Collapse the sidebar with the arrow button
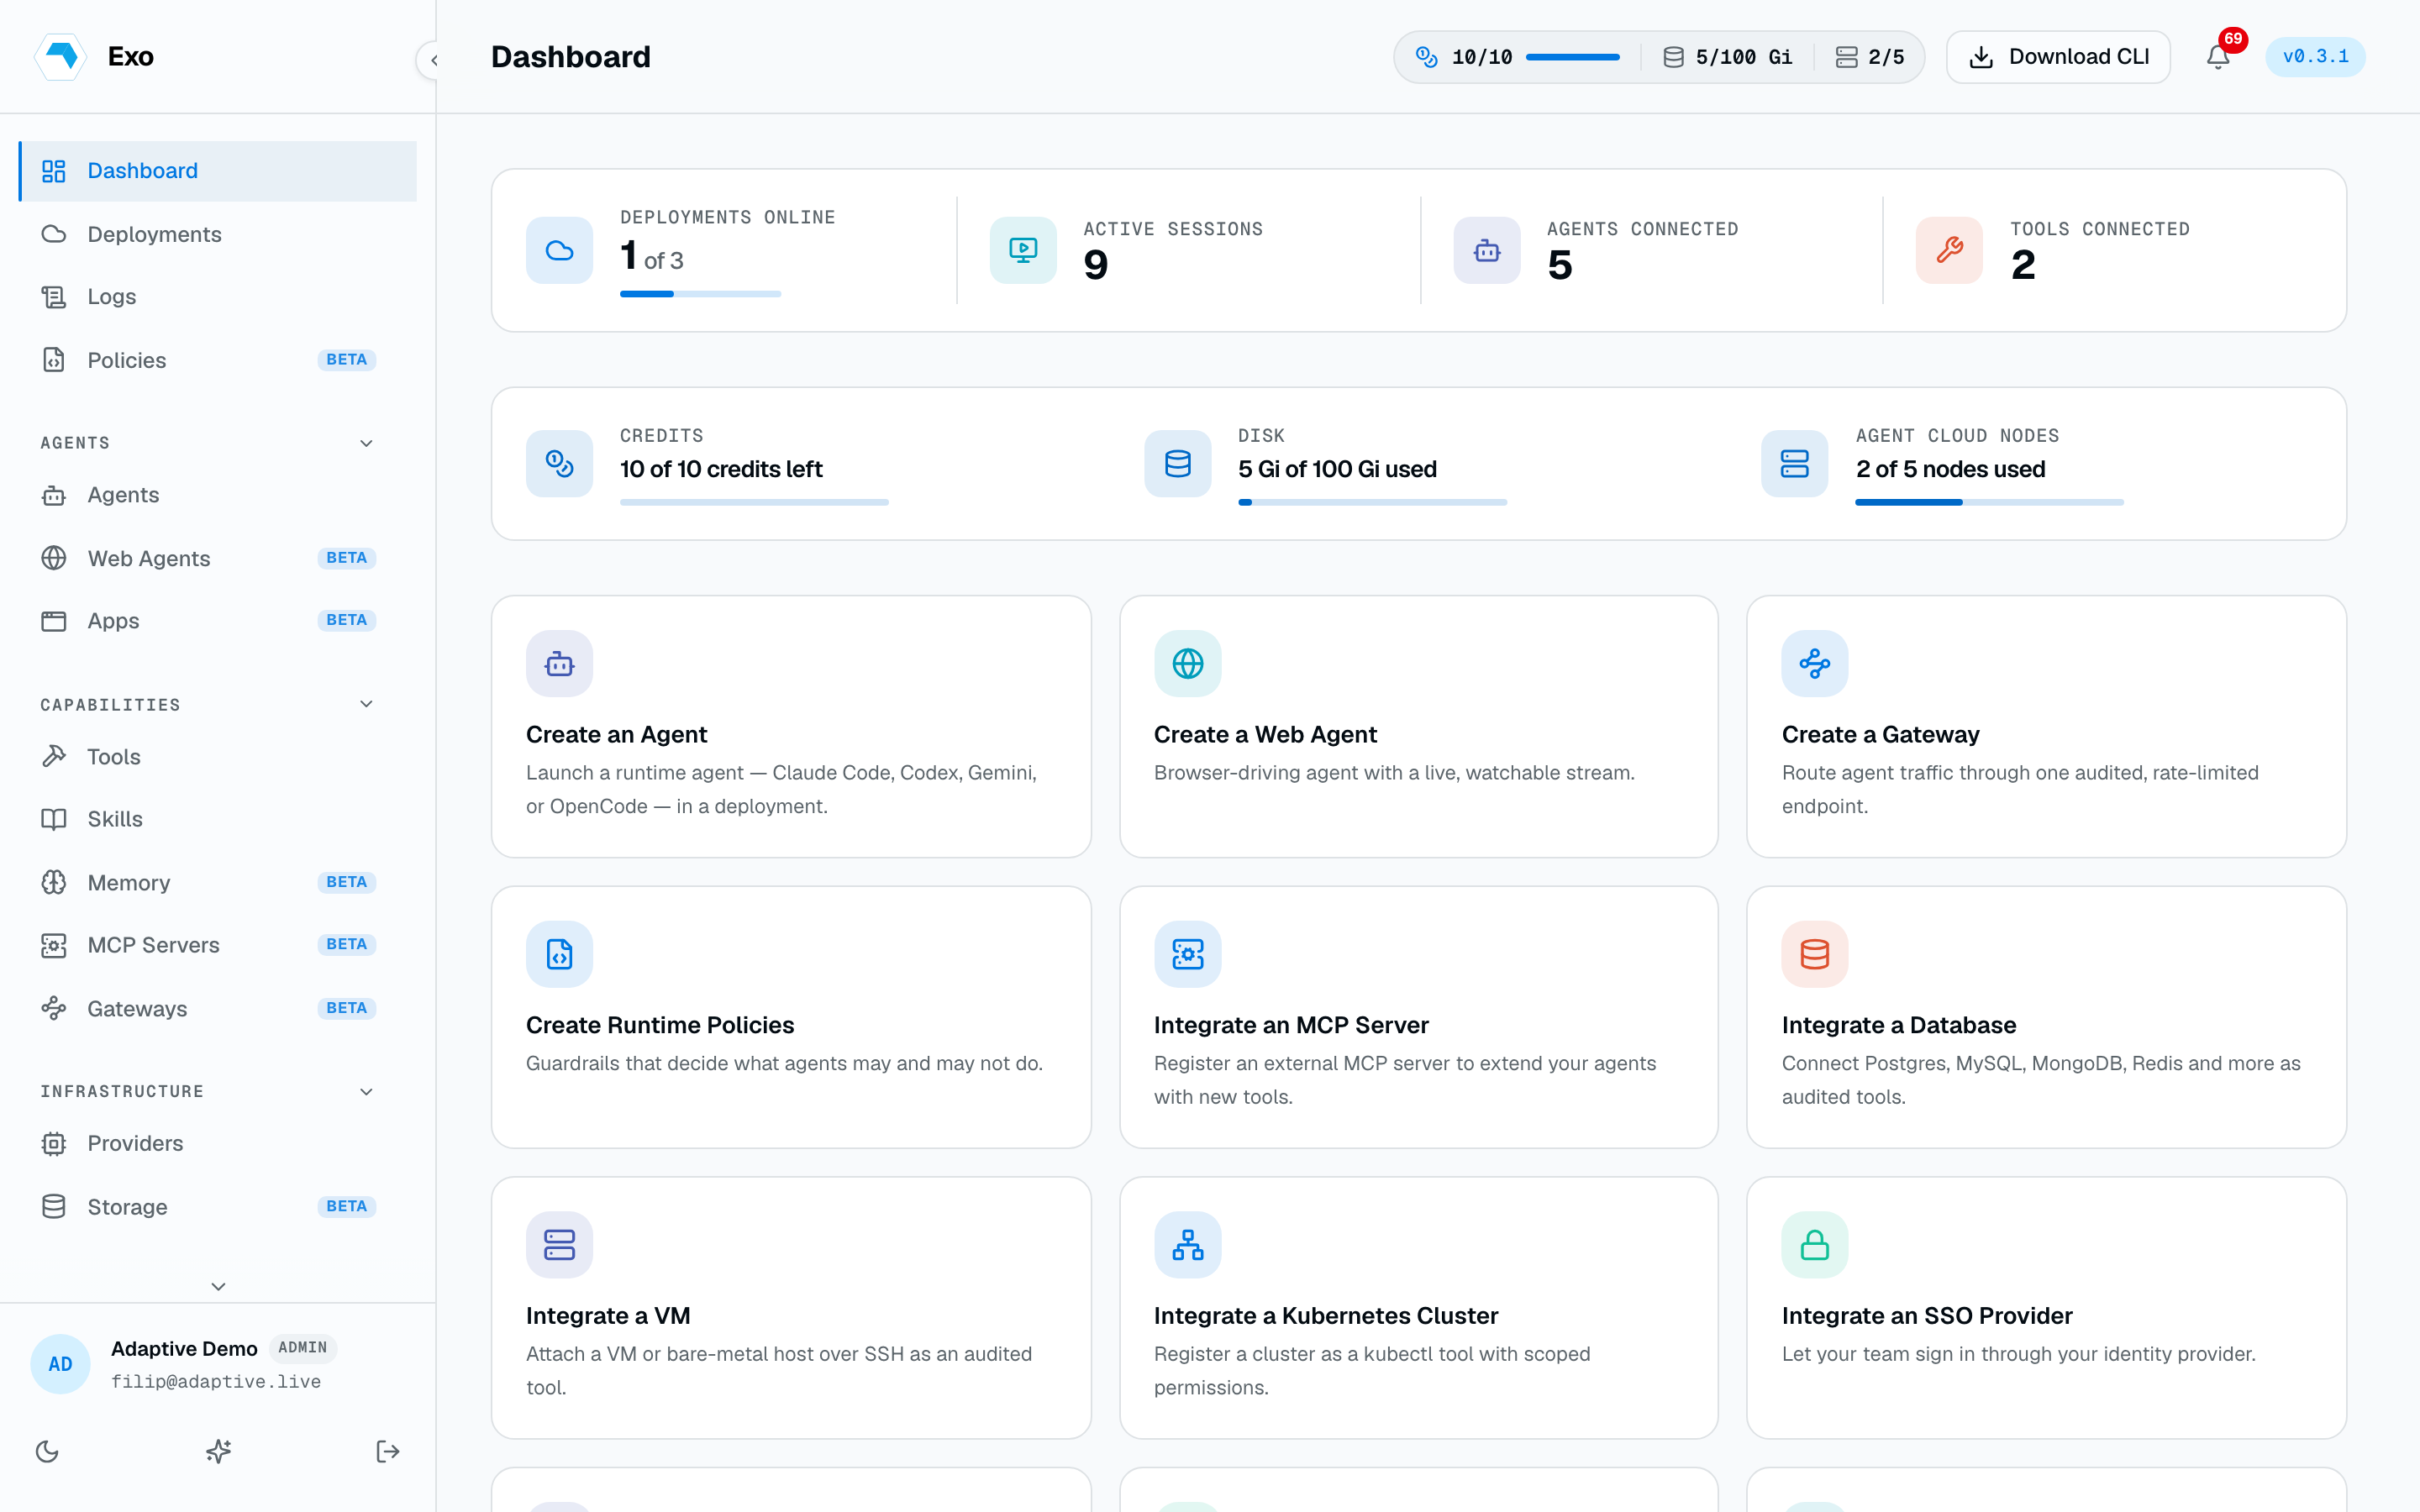 (x=433, y=60)
